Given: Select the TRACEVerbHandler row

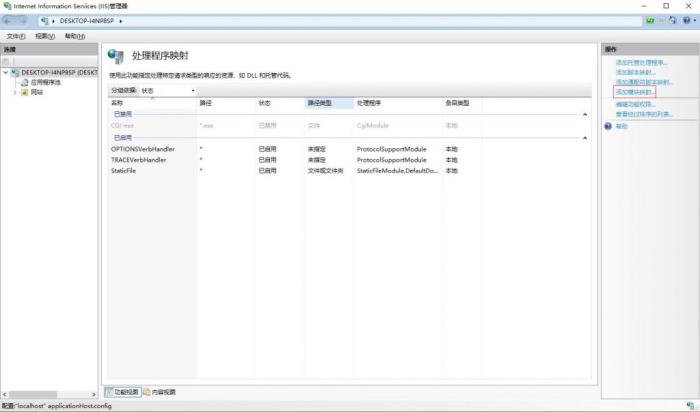Looking at the screenshot, I should (x=295, y=160).
